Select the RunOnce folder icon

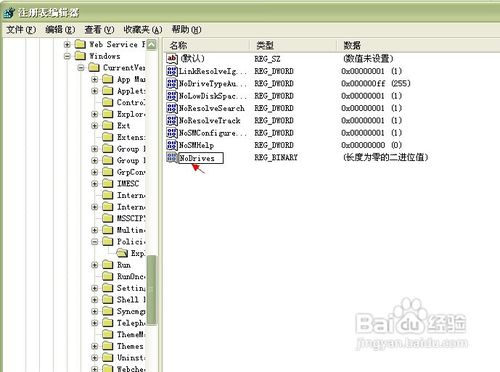point(108,276)
